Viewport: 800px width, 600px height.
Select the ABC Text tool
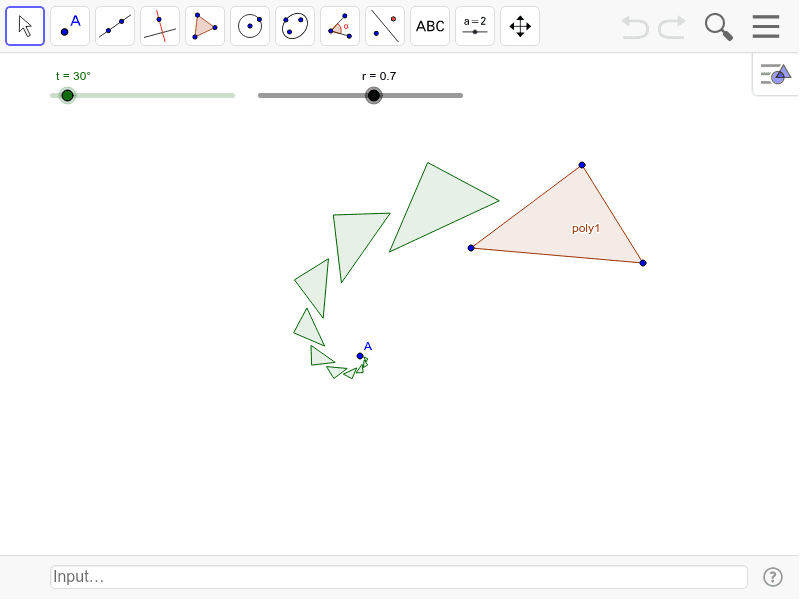[429, 26]
